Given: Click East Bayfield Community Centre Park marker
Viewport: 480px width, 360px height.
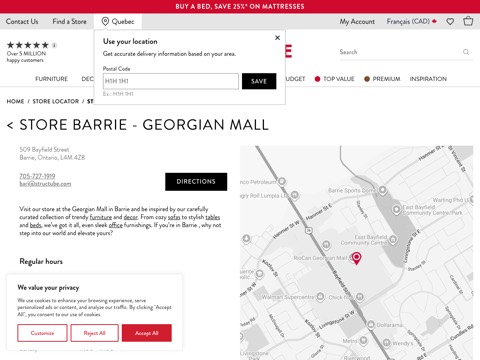Looking at the screenshot, I should coord(396,210).
